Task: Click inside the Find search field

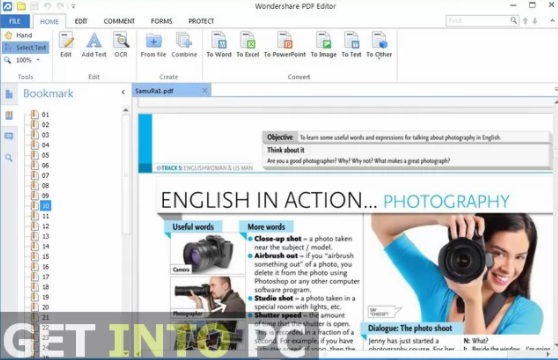Action: (478, 21)
